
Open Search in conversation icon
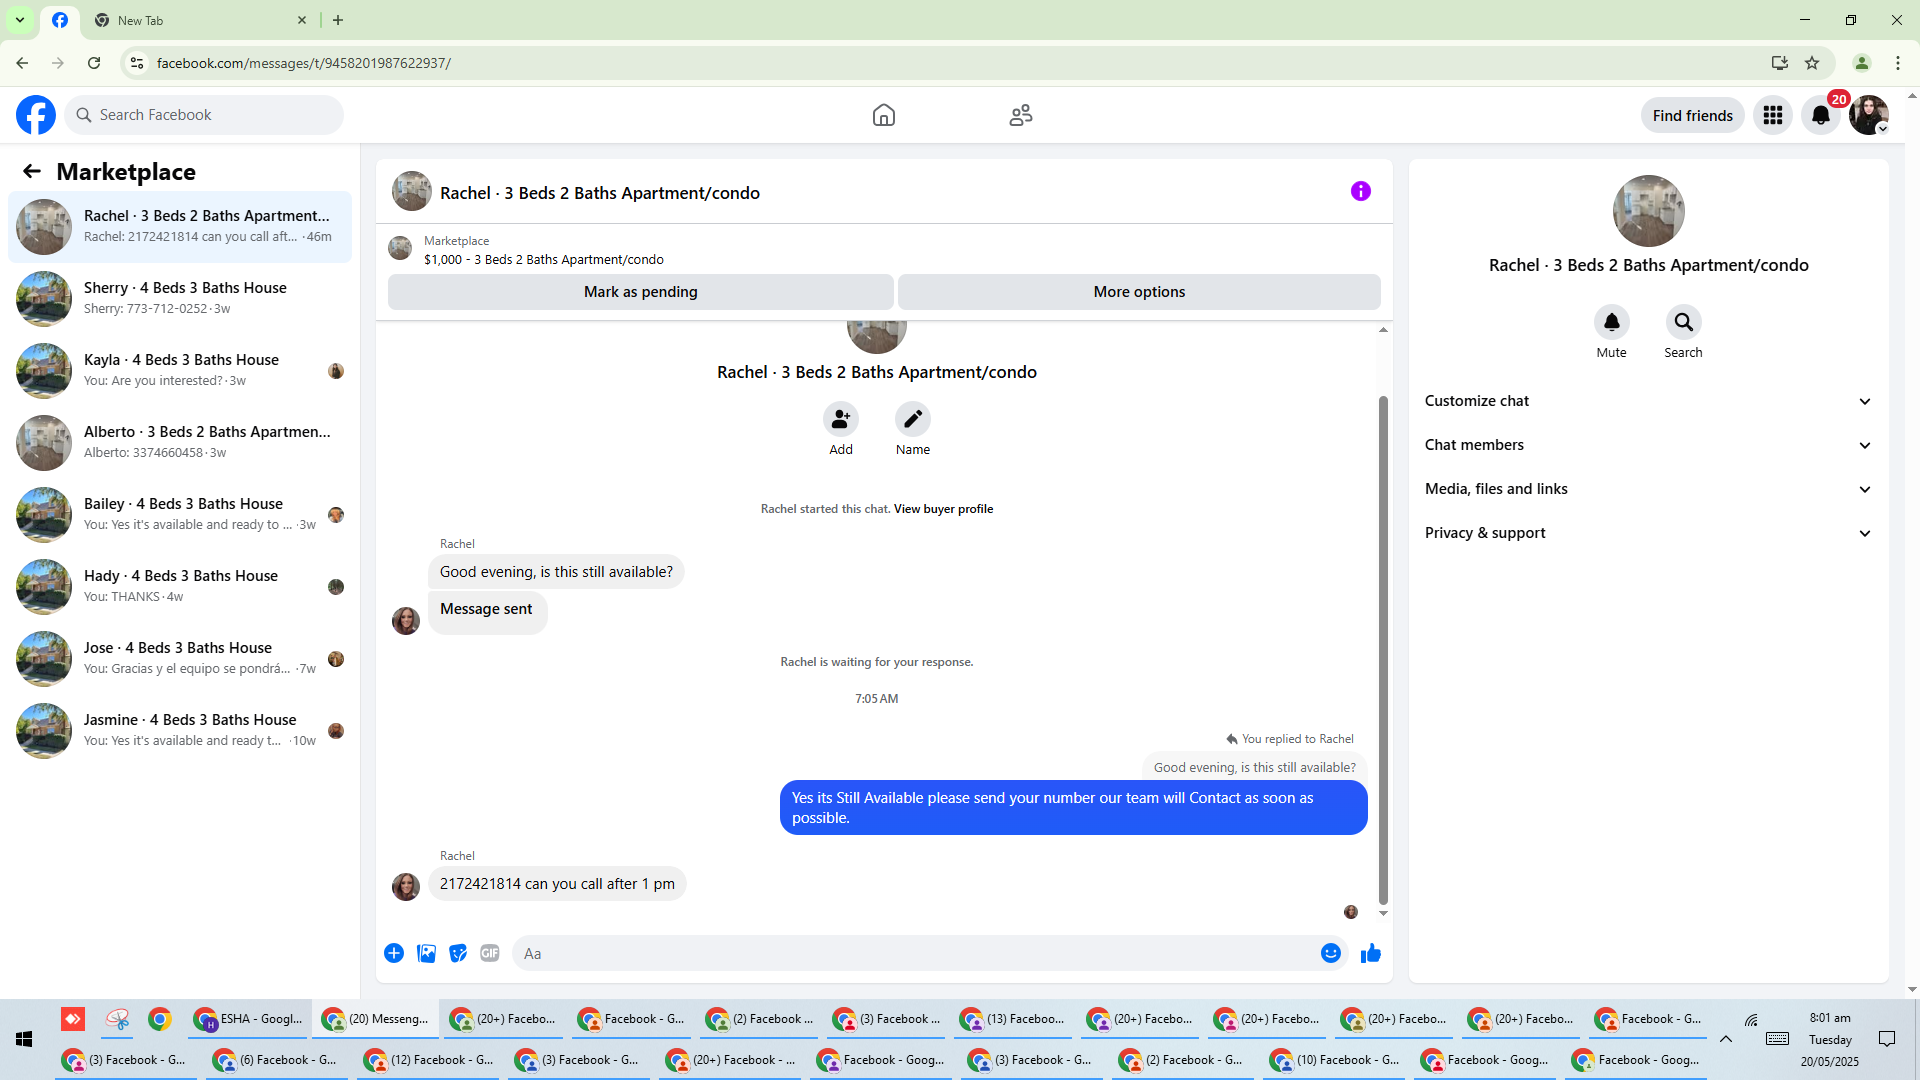coord(1683,322)
